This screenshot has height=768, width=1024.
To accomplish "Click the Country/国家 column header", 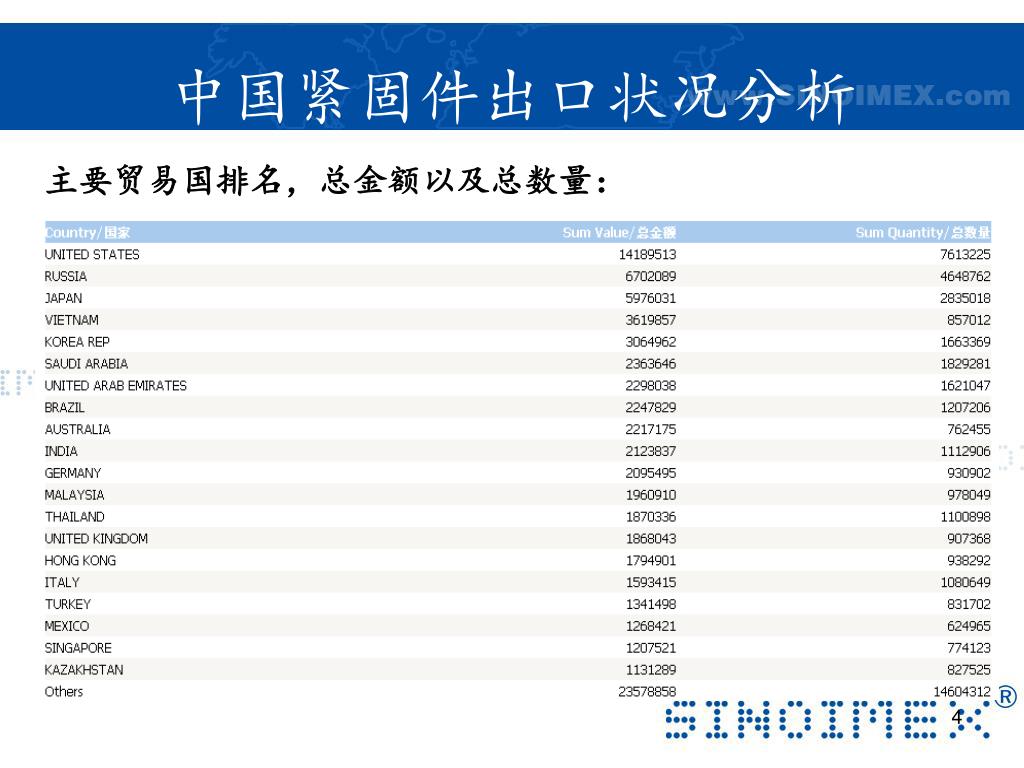I will coord(88,232).
